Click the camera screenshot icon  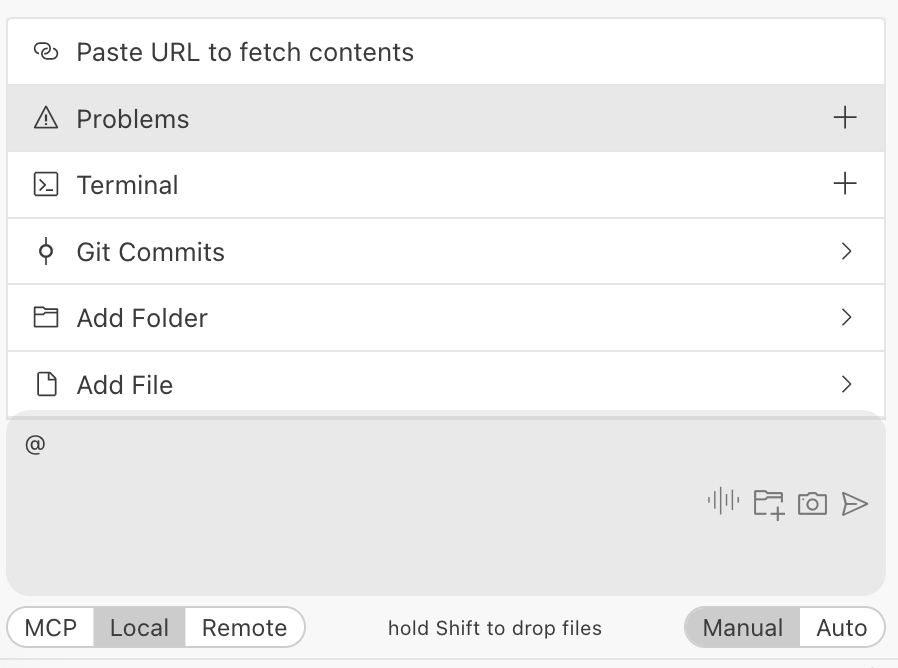pos(812,503)
